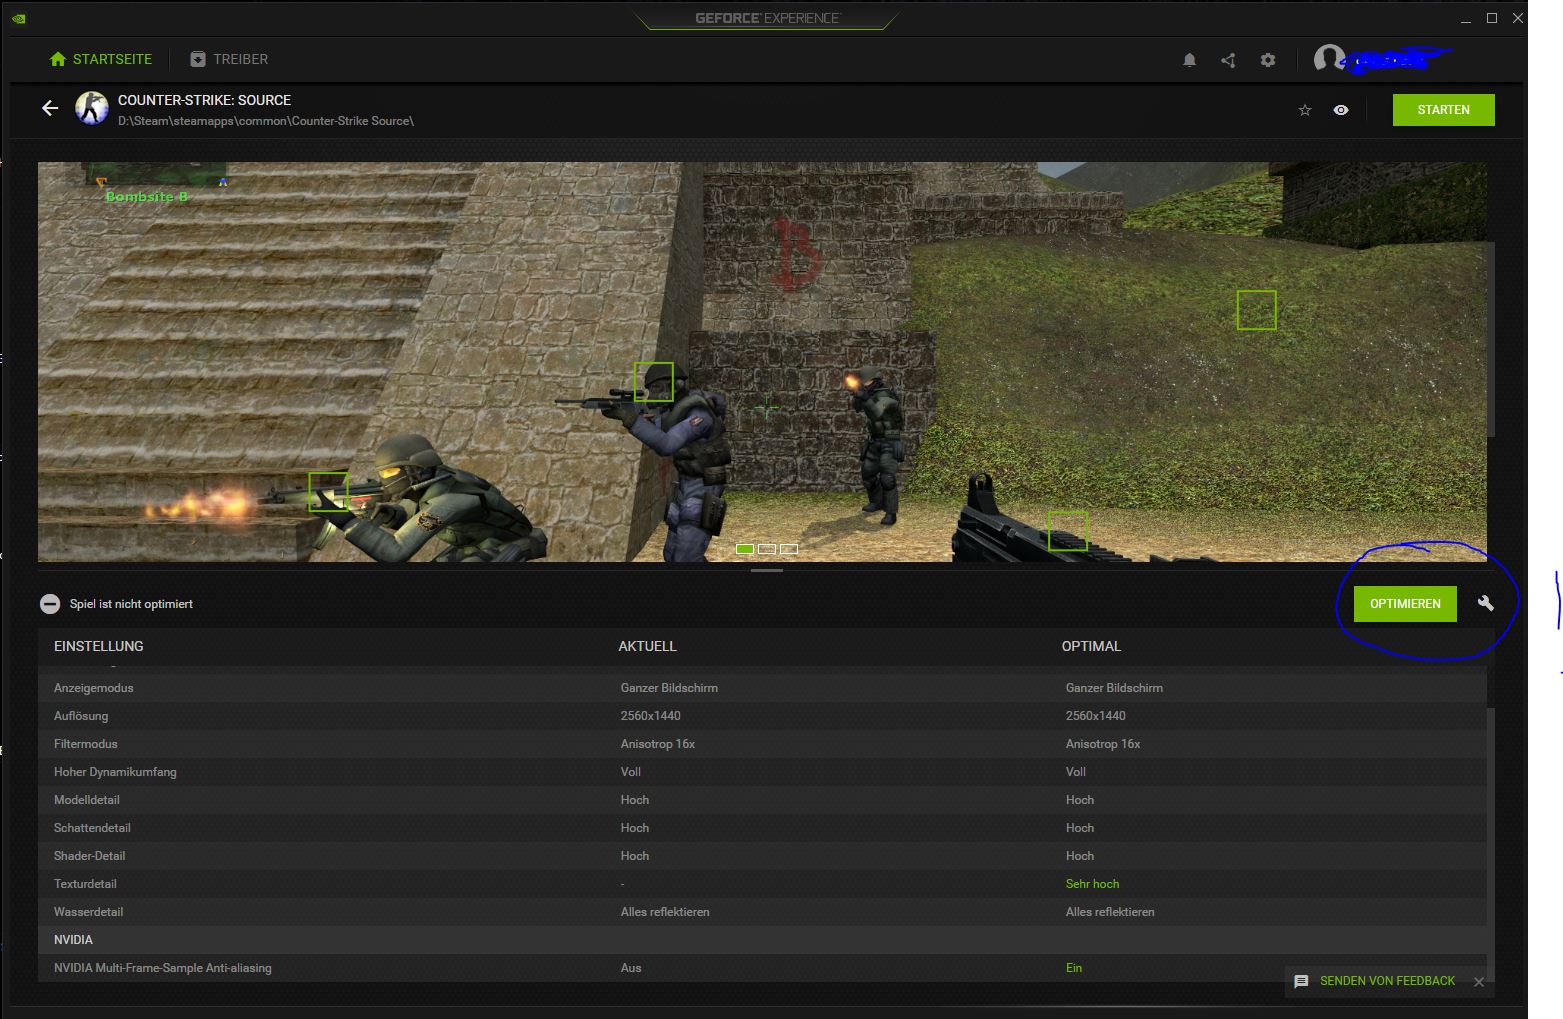Image resolution: width=1563 pixels, height=1019 pixels.
Task: Select the second screenshot indicator
Action: (767, 549)
